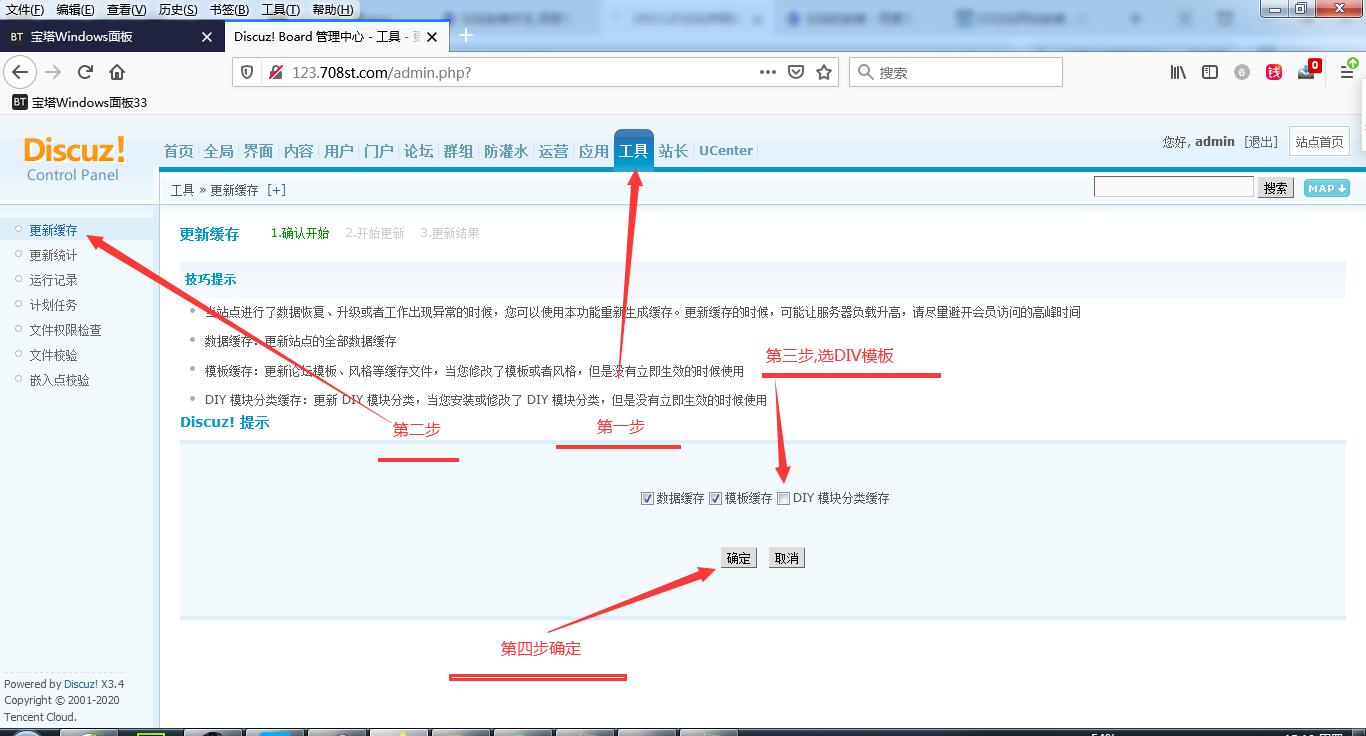Click the Discuz! Control Panel logo

pyautogui.click(x=74, y=160)
